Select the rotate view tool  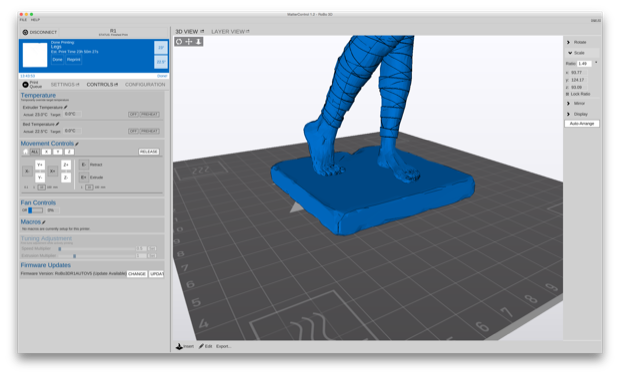click(179, 42)
